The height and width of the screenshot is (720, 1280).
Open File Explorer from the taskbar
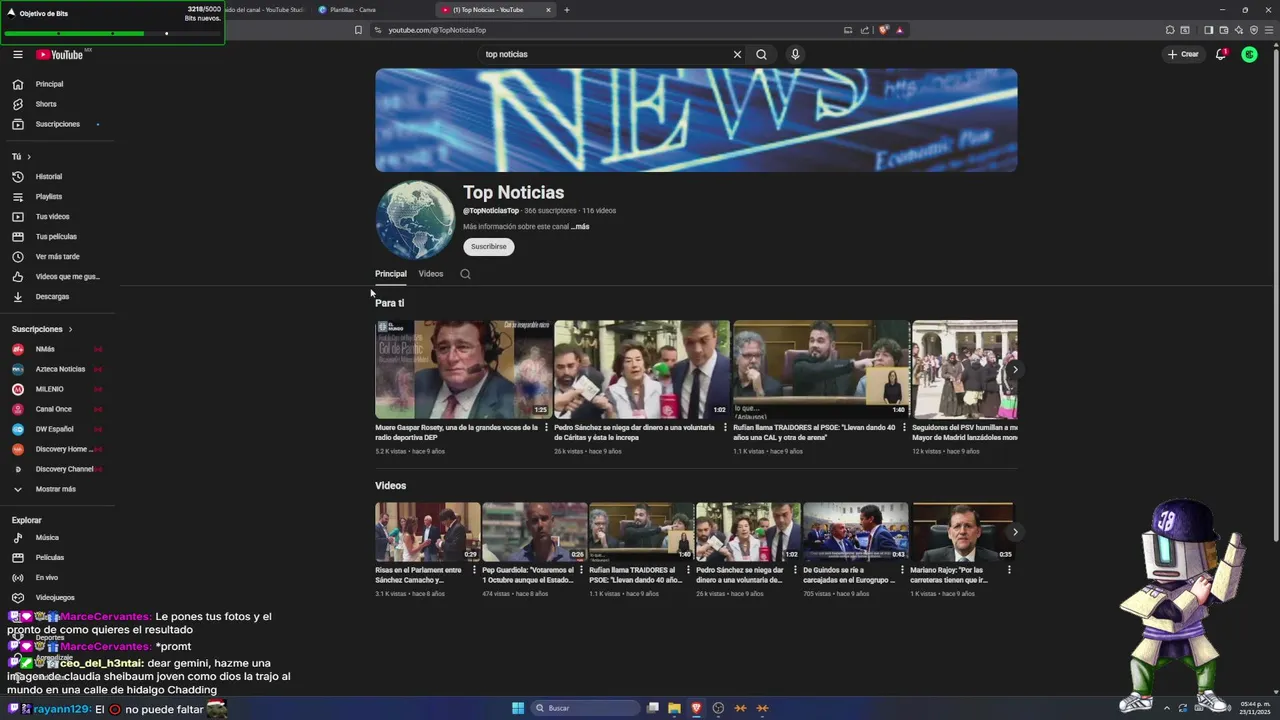pos(674,708)
